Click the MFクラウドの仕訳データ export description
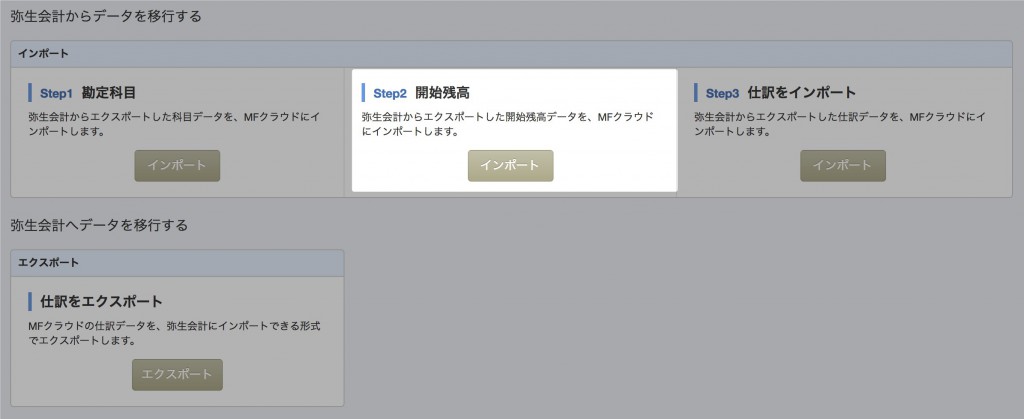 coord(174,333)
